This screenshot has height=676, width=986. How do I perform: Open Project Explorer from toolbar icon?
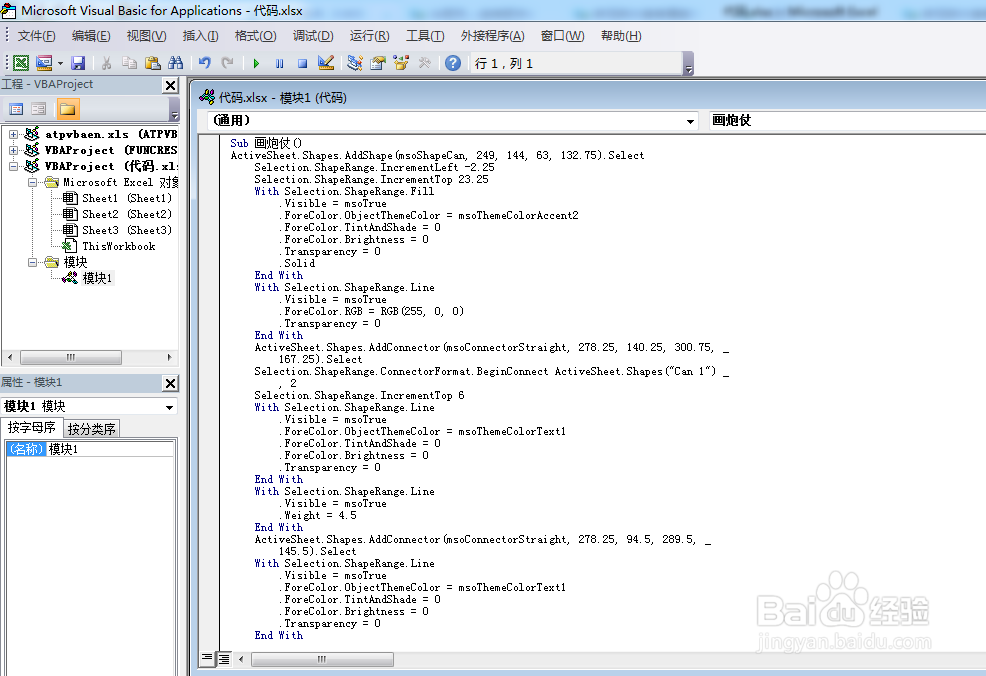(x=355, y=63)
